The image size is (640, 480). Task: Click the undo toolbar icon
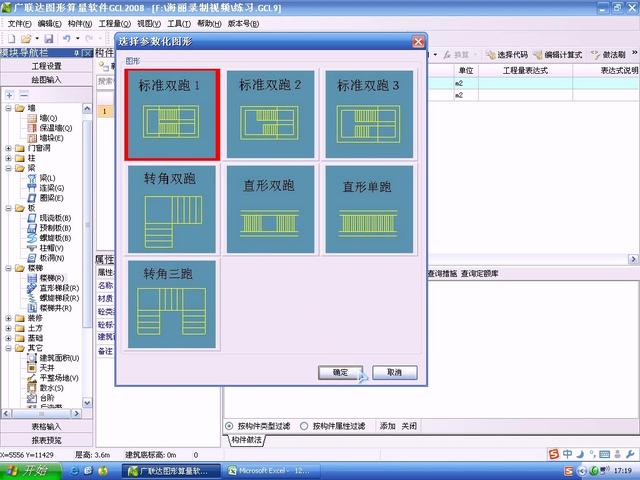[65, 38]
